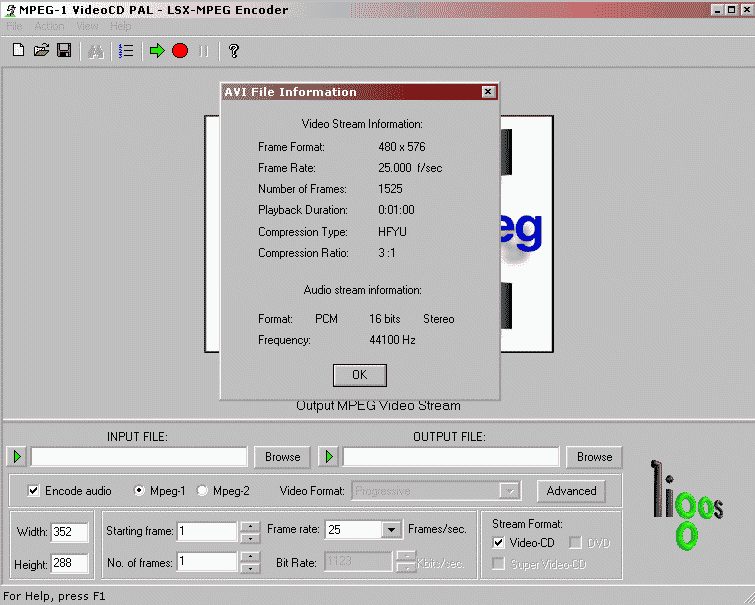Toggle the Encode audio checkbox
This screenshot has width=755, height=605.
tap(33, 491)
